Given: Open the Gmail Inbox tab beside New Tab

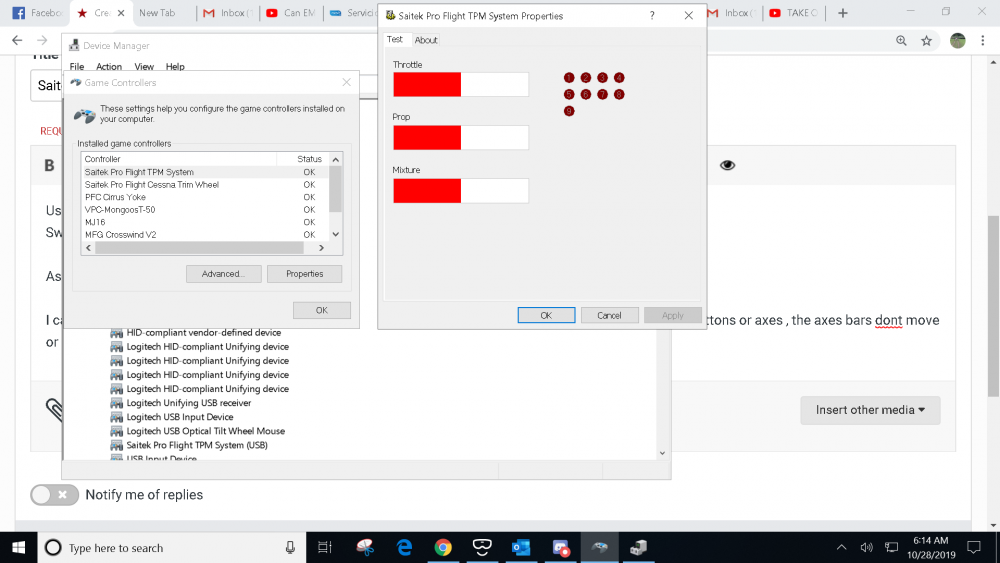Looking at the screenshot, I should point(227,13).
